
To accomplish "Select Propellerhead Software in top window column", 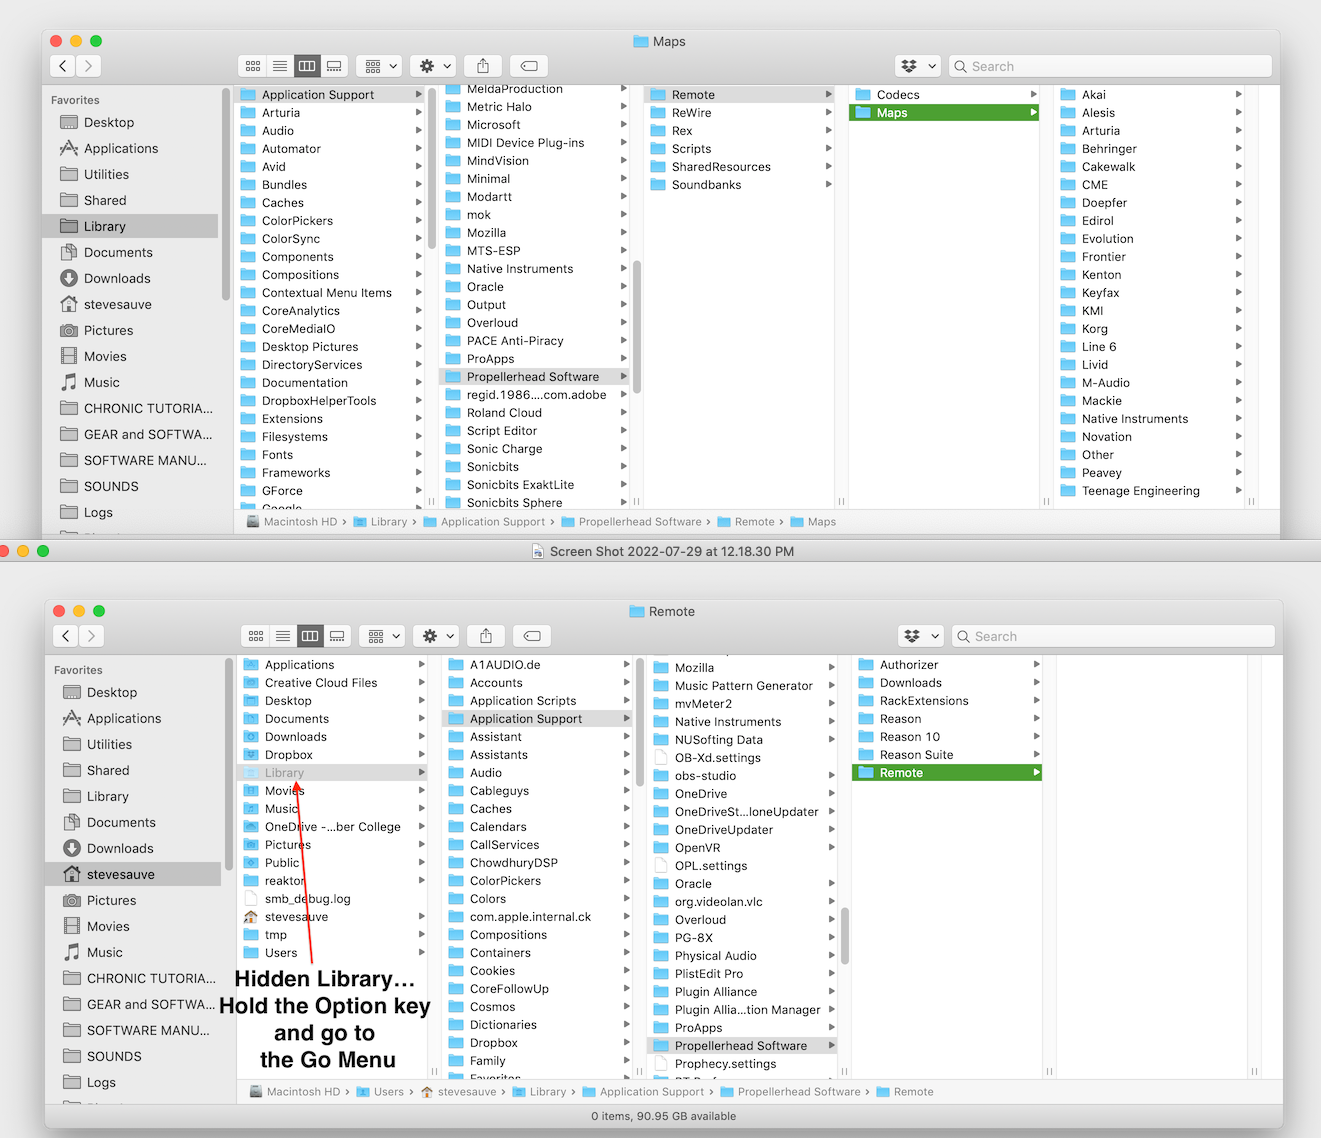I will 534,377.
